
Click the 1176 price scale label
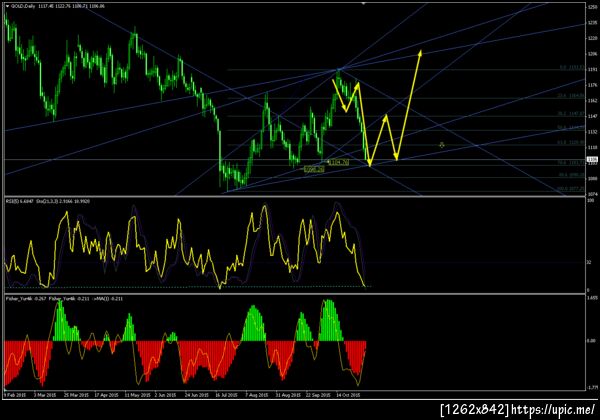(592, 85)
